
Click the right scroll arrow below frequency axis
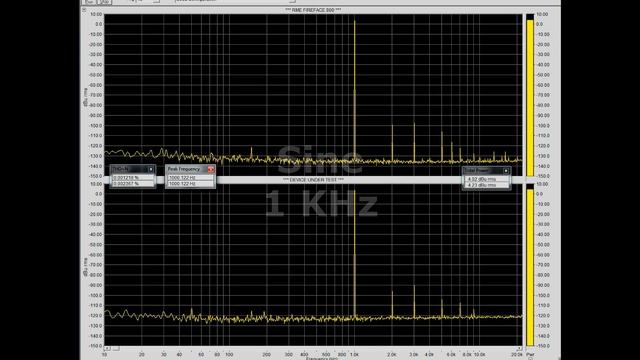[519, 349]
